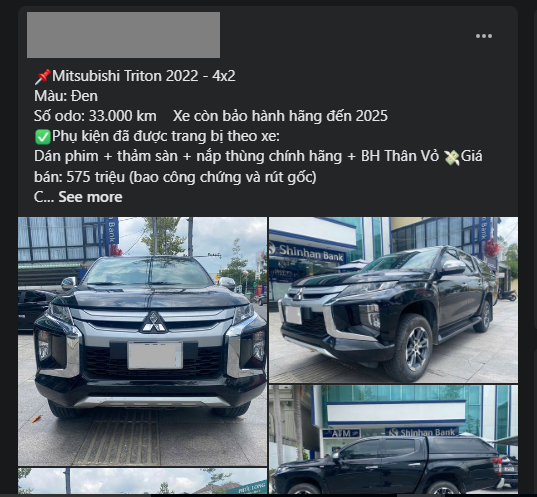The height and width of the screenshot is (497, 537).
Task: Click the 575 triệu price text
Action: click(96, 177)
